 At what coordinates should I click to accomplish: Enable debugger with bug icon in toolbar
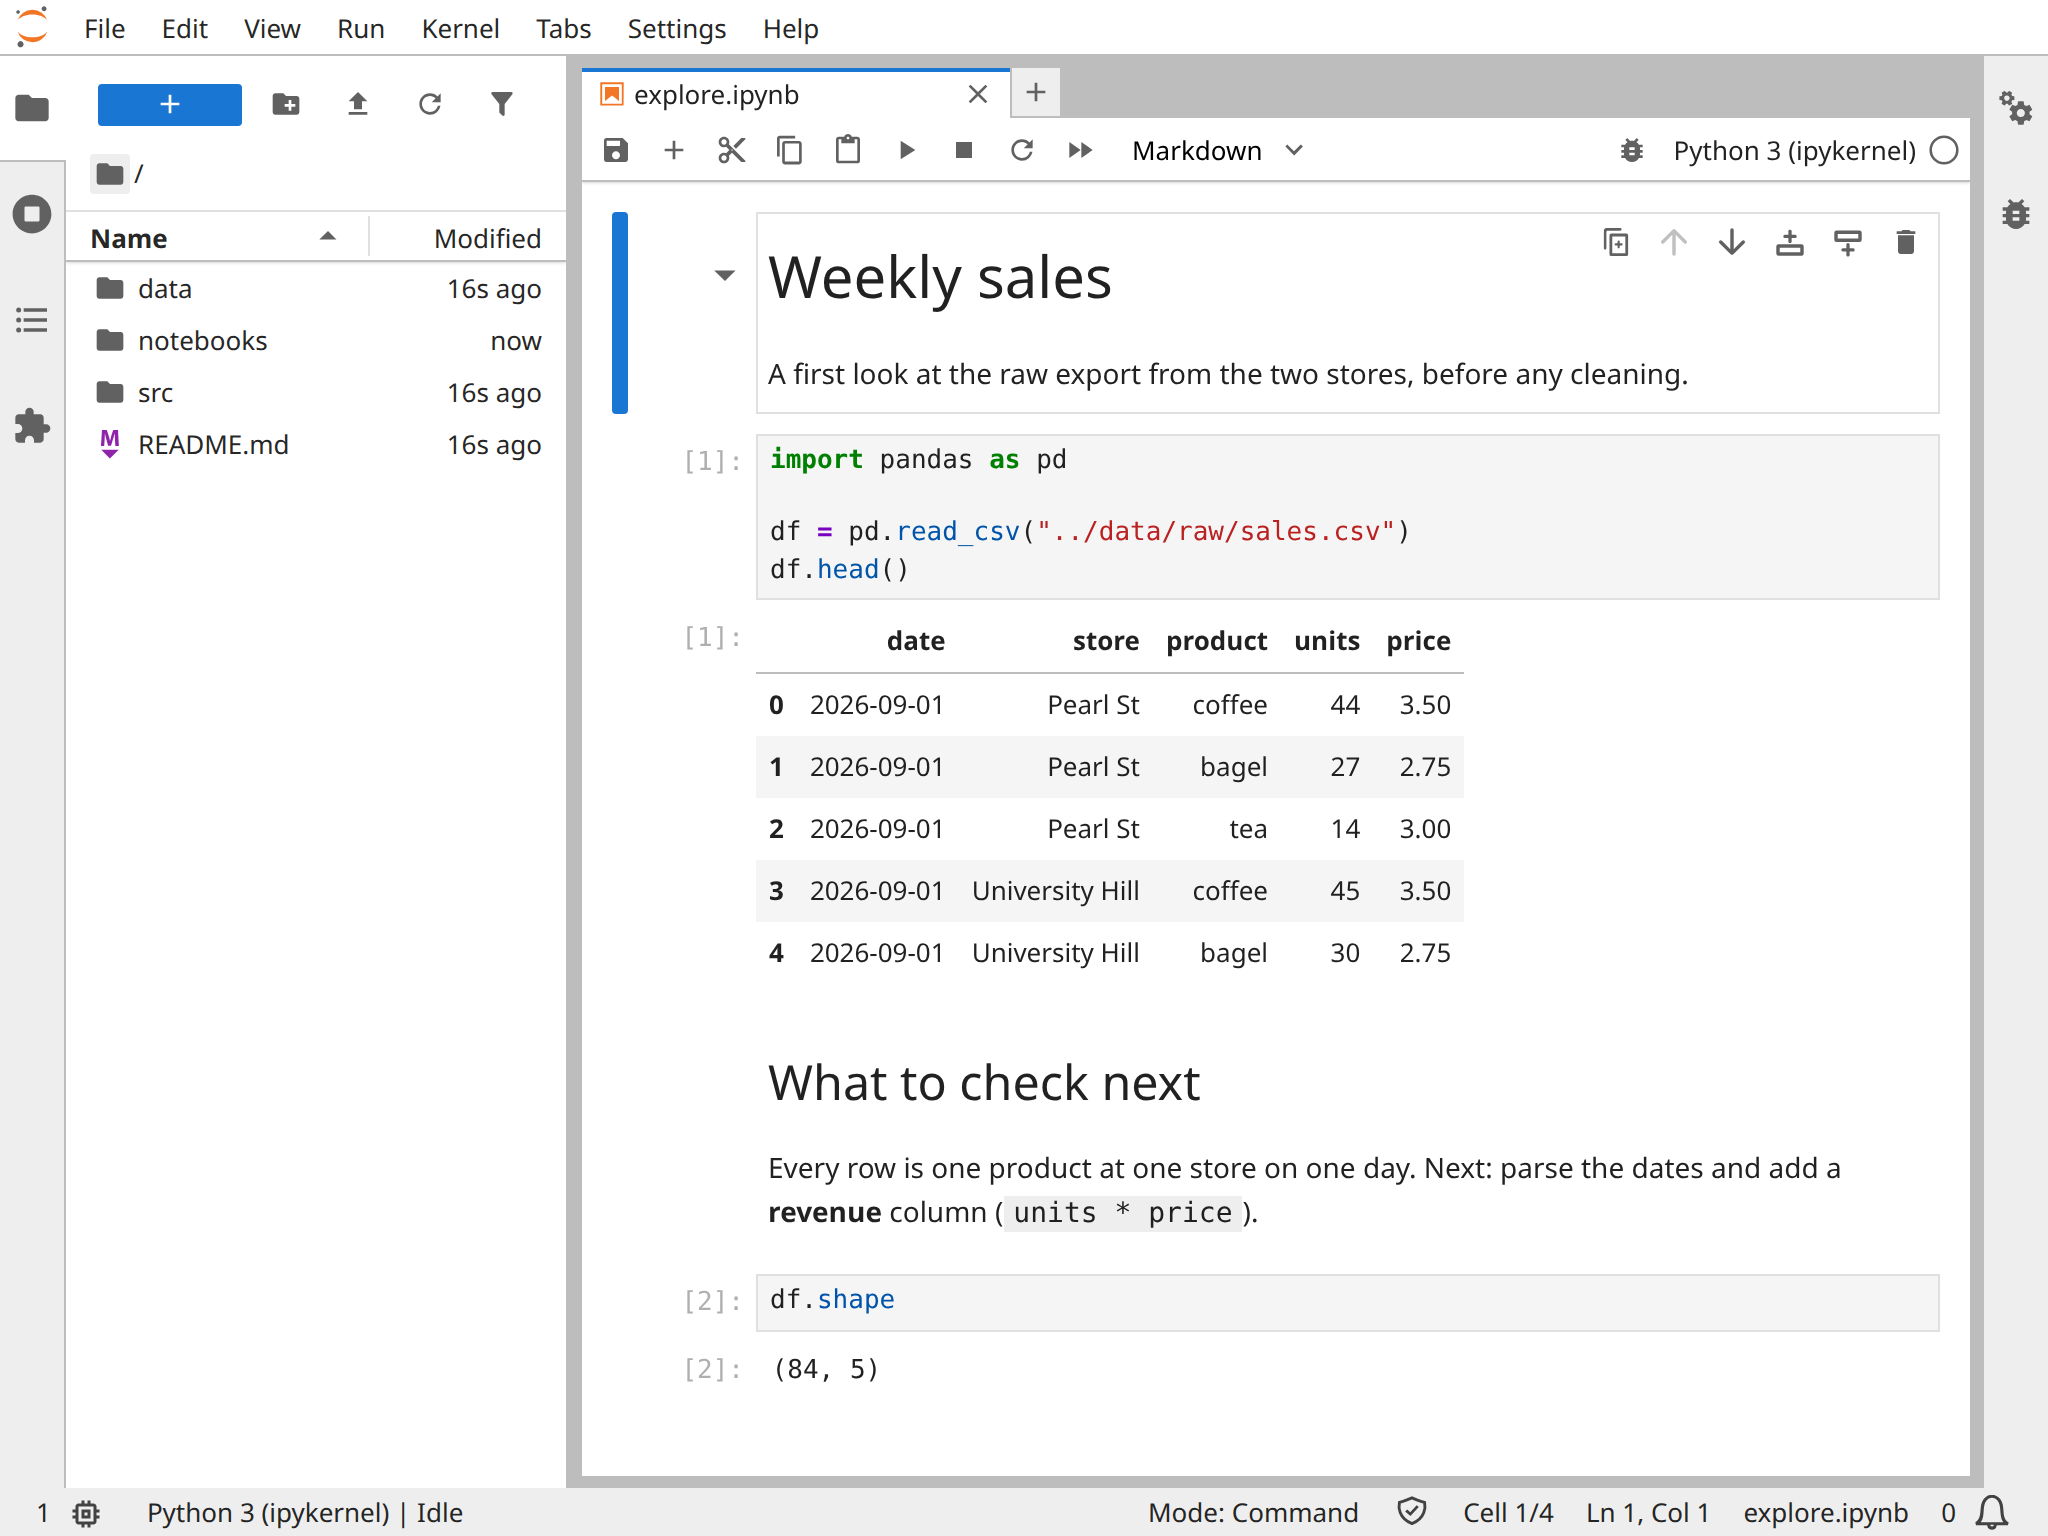pos(1632,151)
